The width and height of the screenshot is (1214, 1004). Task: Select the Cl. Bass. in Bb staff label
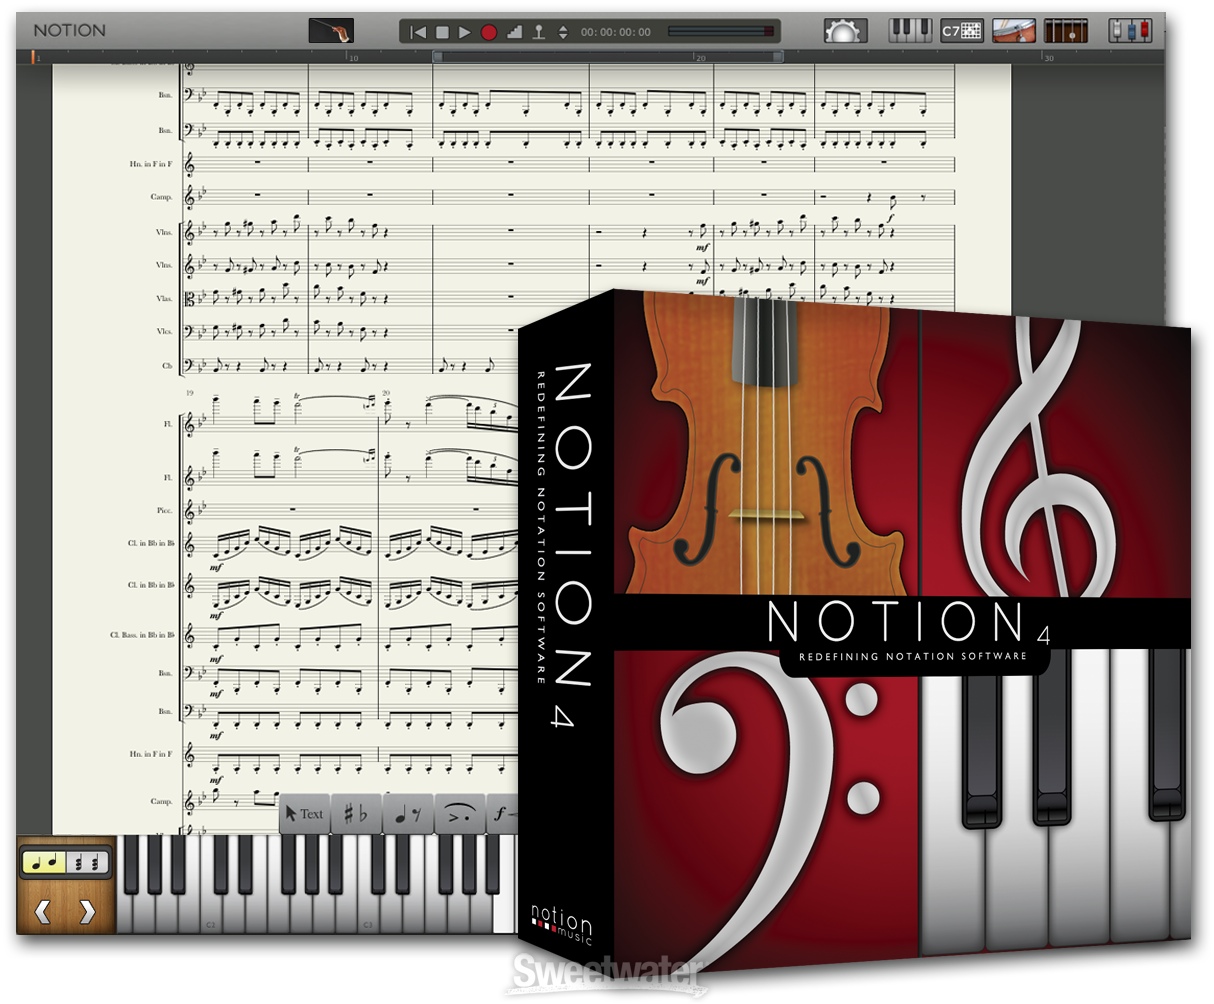143,635
